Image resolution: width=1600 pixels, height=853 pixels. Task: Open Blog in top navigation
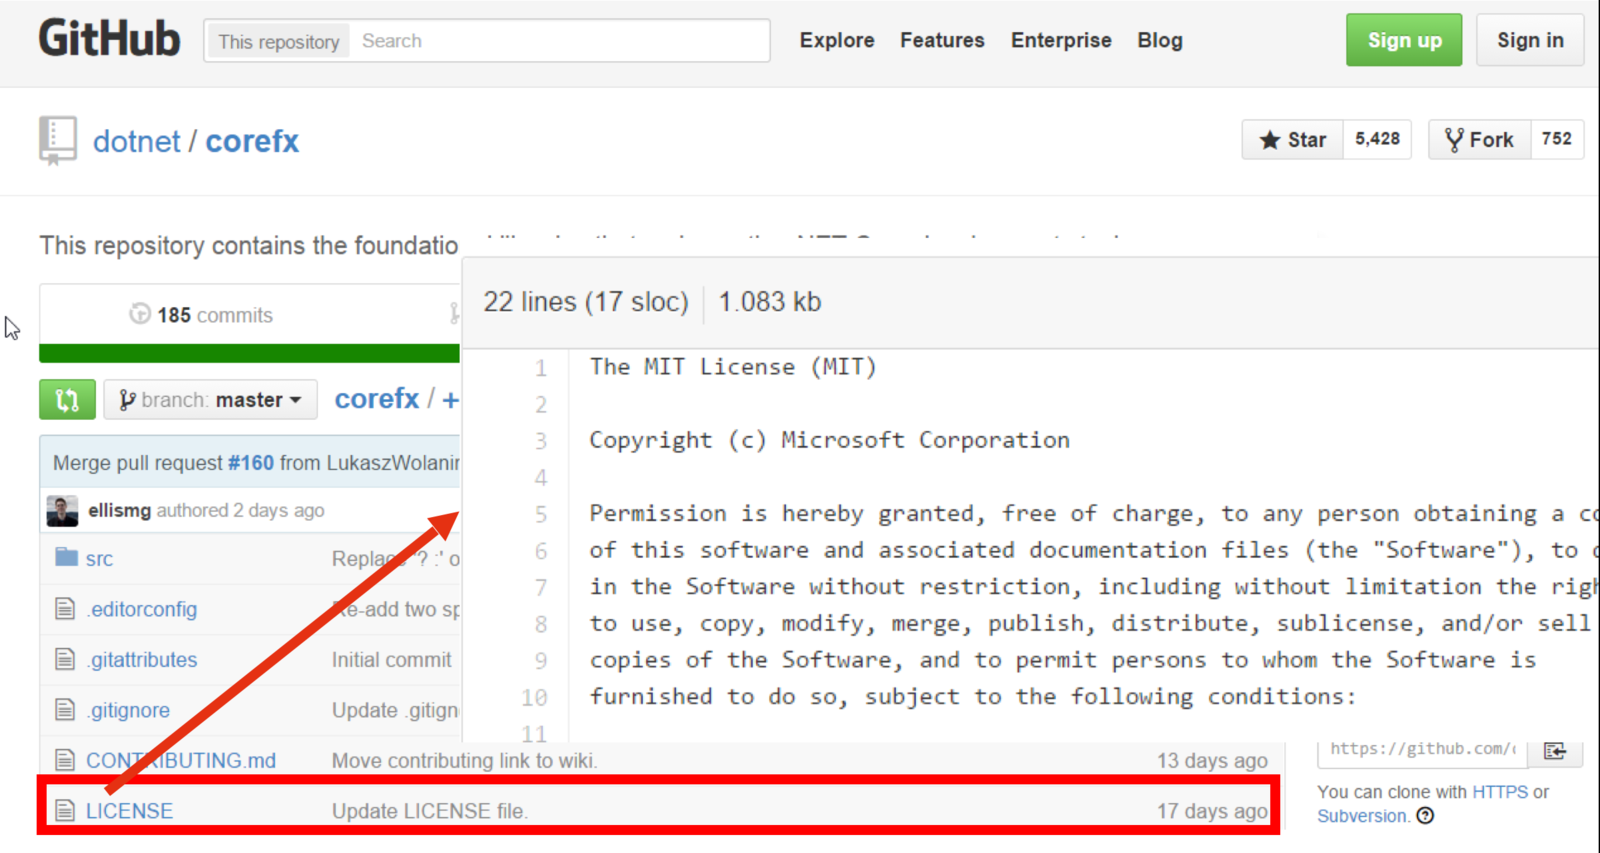[1160, 40]
